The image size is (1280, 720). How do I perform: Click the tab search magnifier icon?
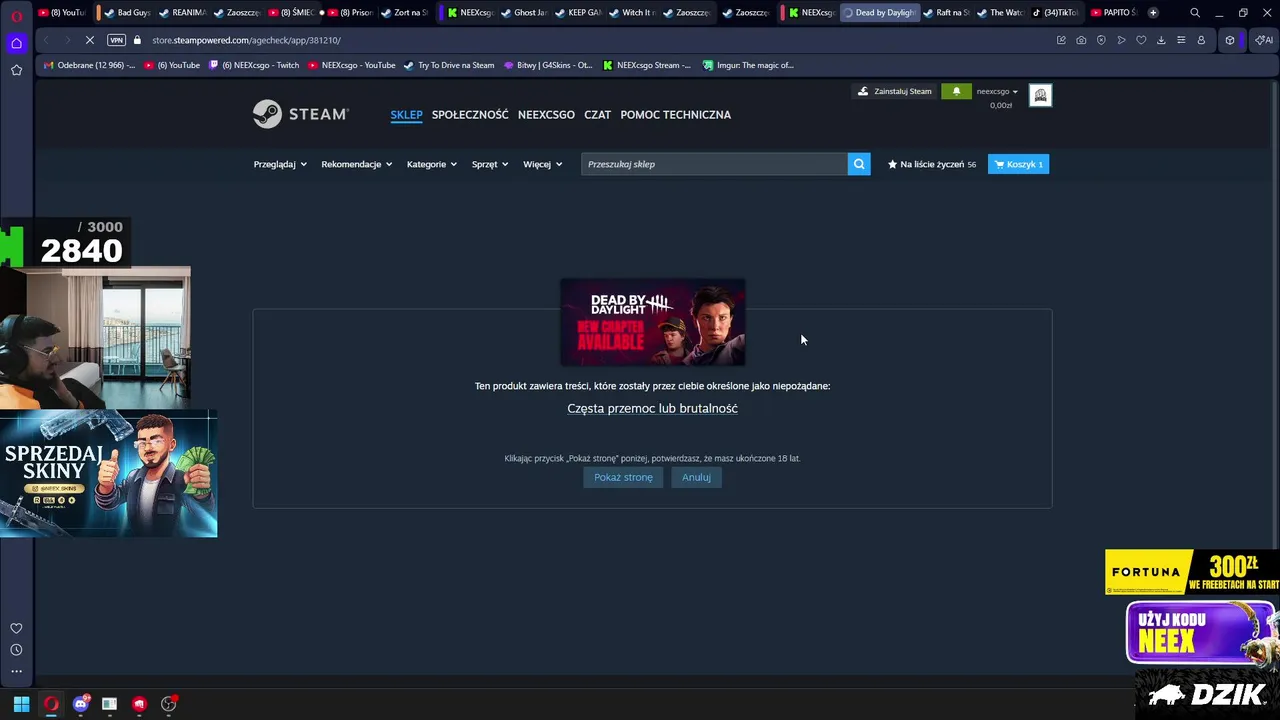(1195, 13)
